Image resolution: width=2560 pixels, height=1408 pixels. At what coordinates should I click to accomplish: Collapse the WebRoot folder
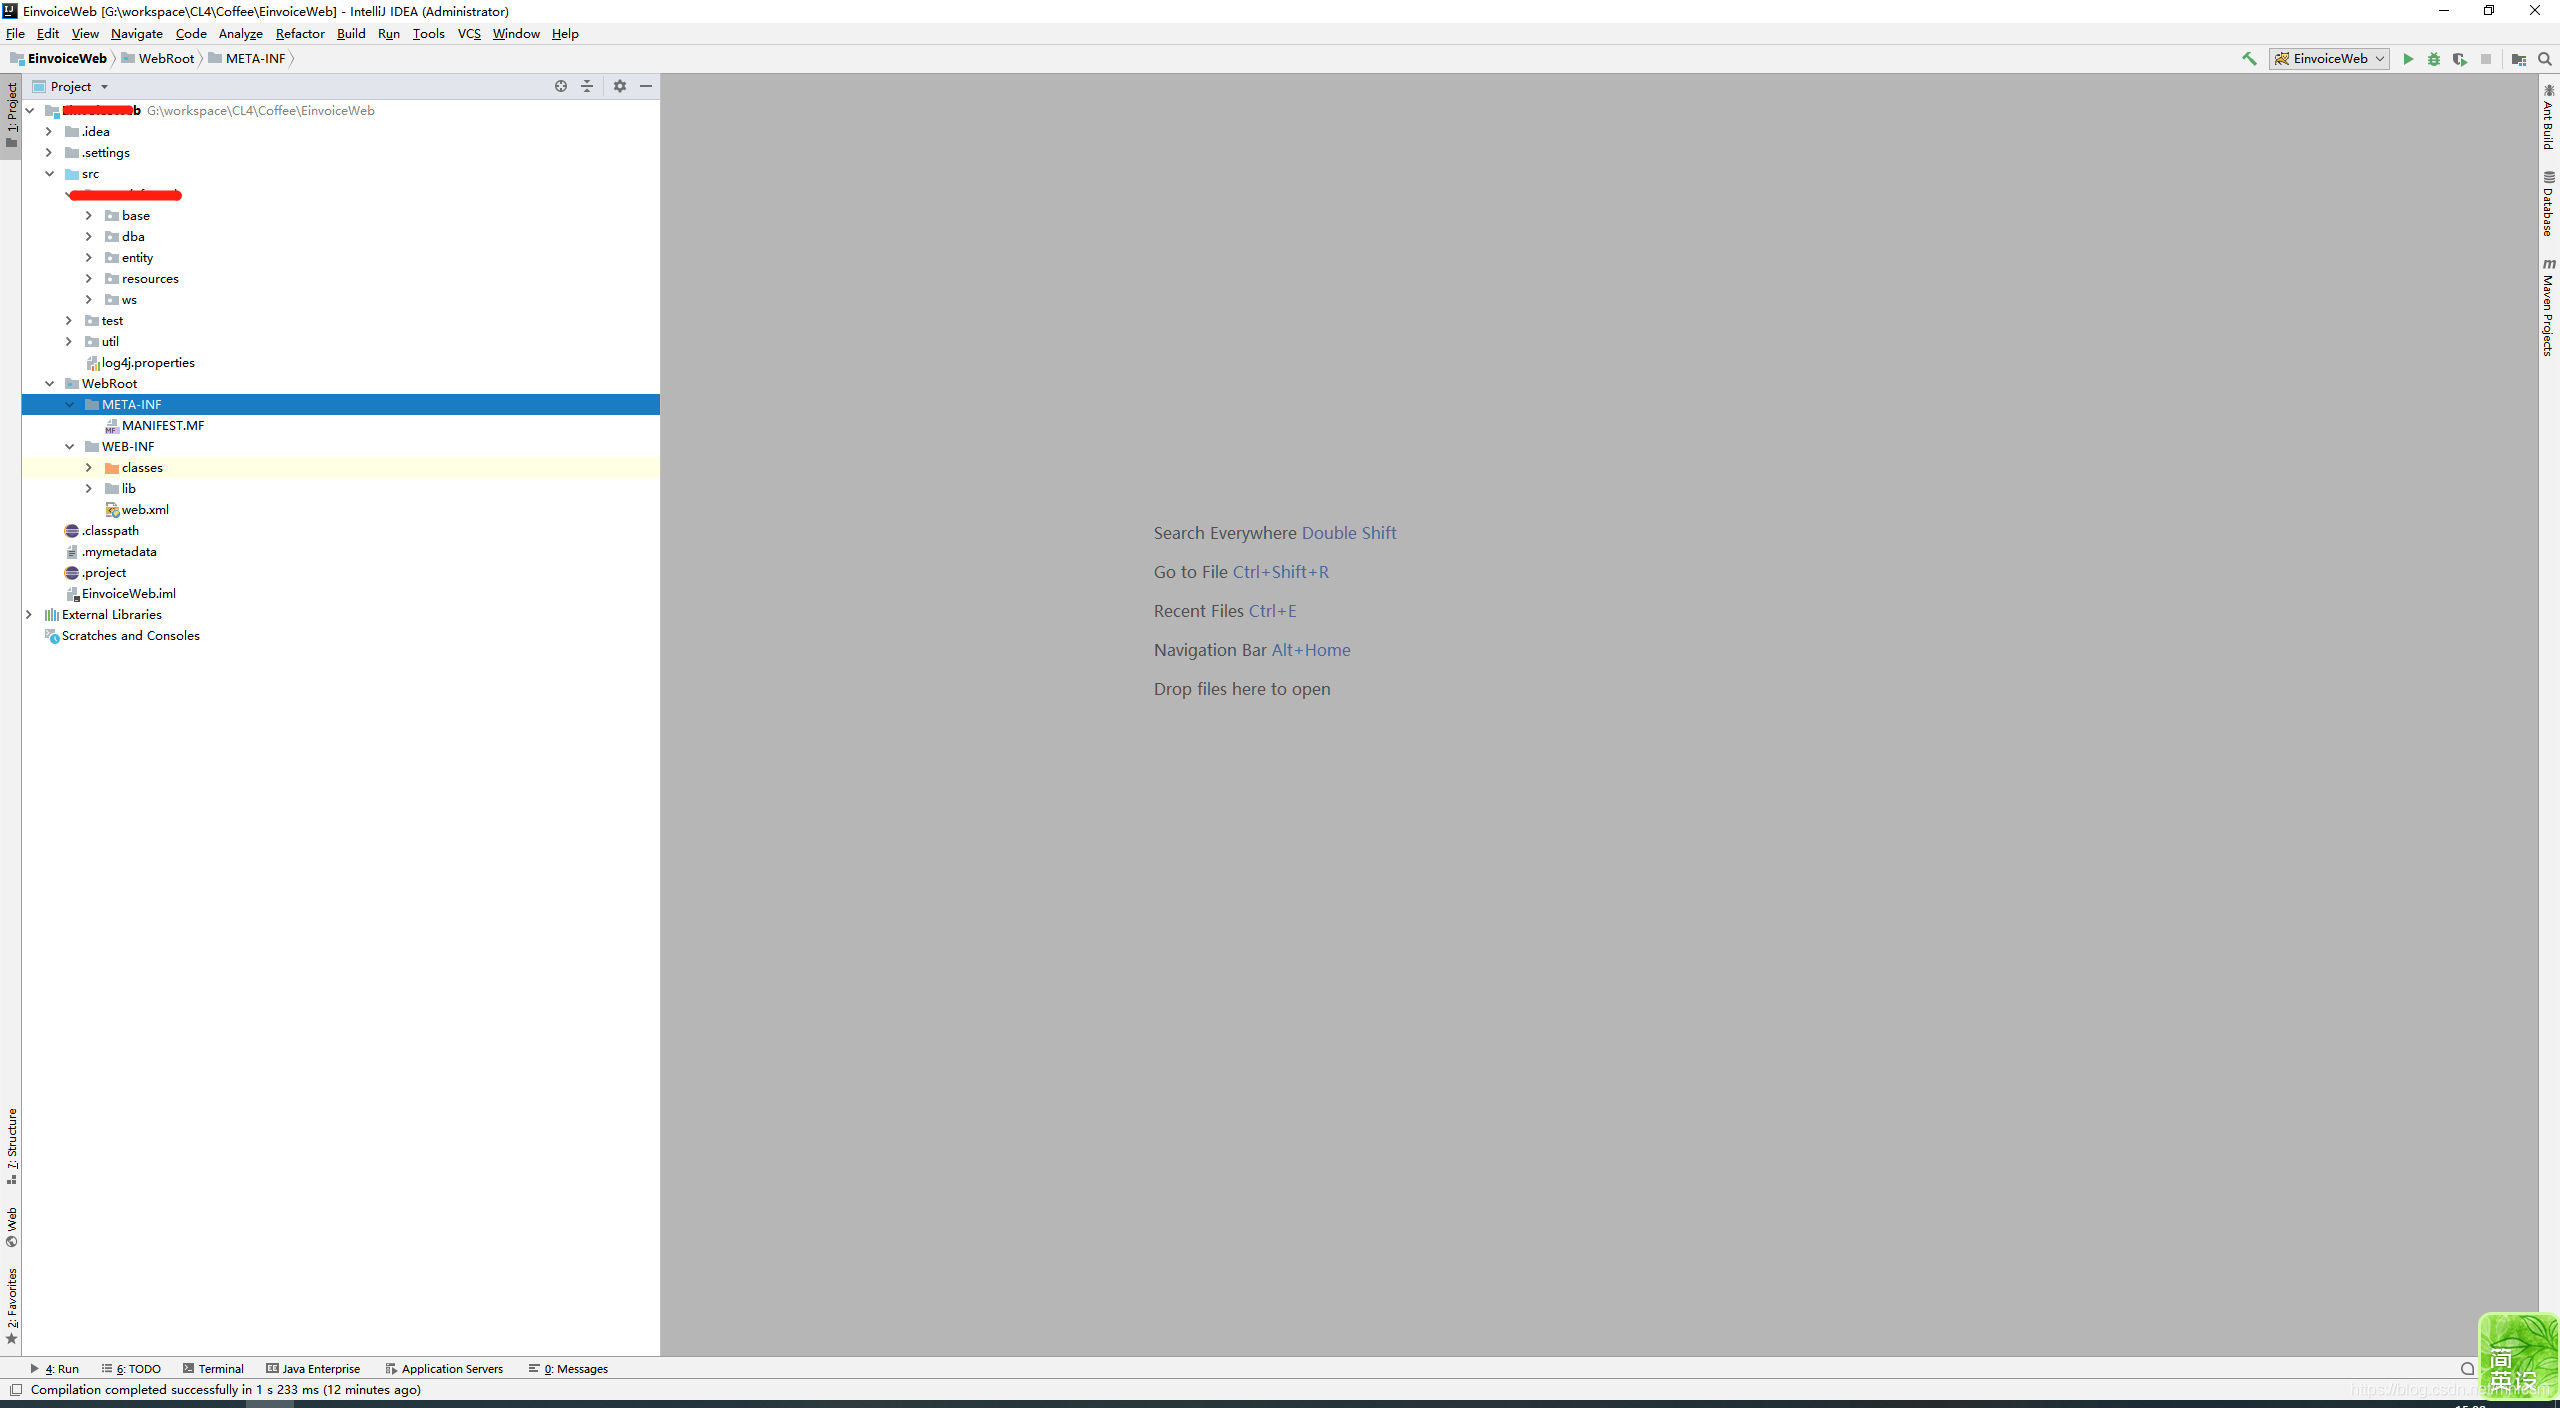49,384
